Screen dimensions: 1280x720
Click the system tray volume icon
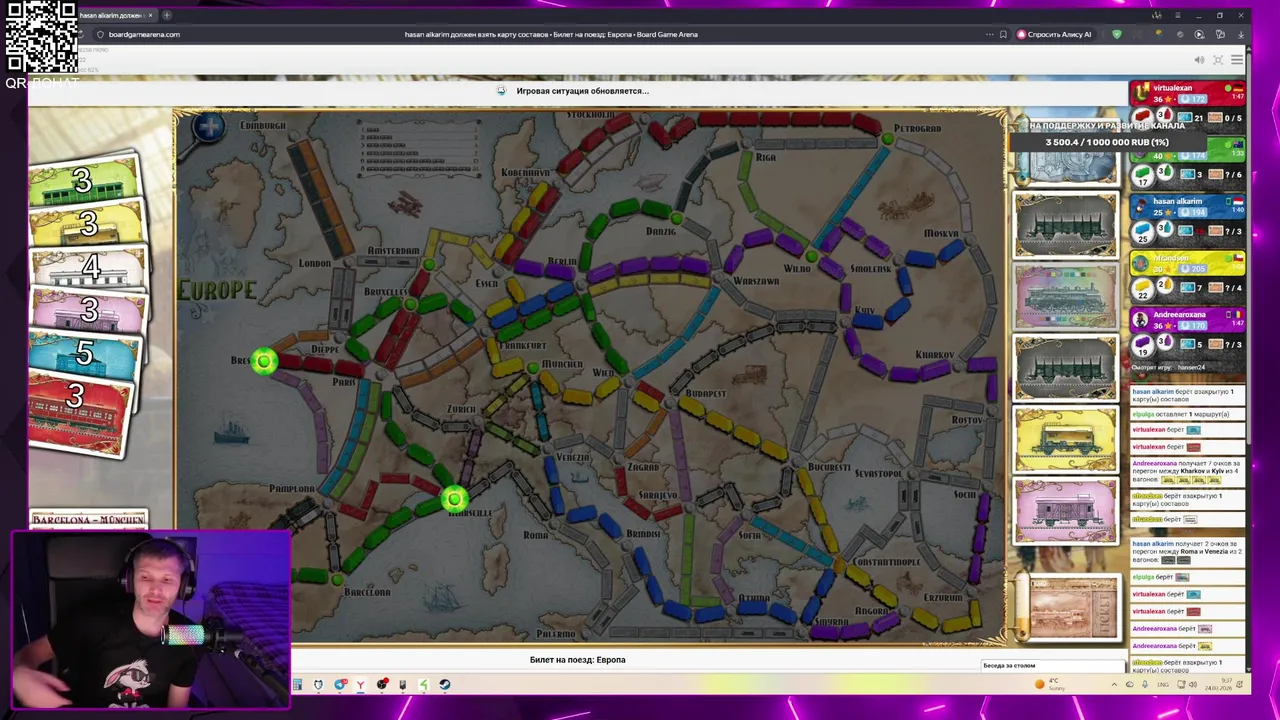pos(1192,685)
